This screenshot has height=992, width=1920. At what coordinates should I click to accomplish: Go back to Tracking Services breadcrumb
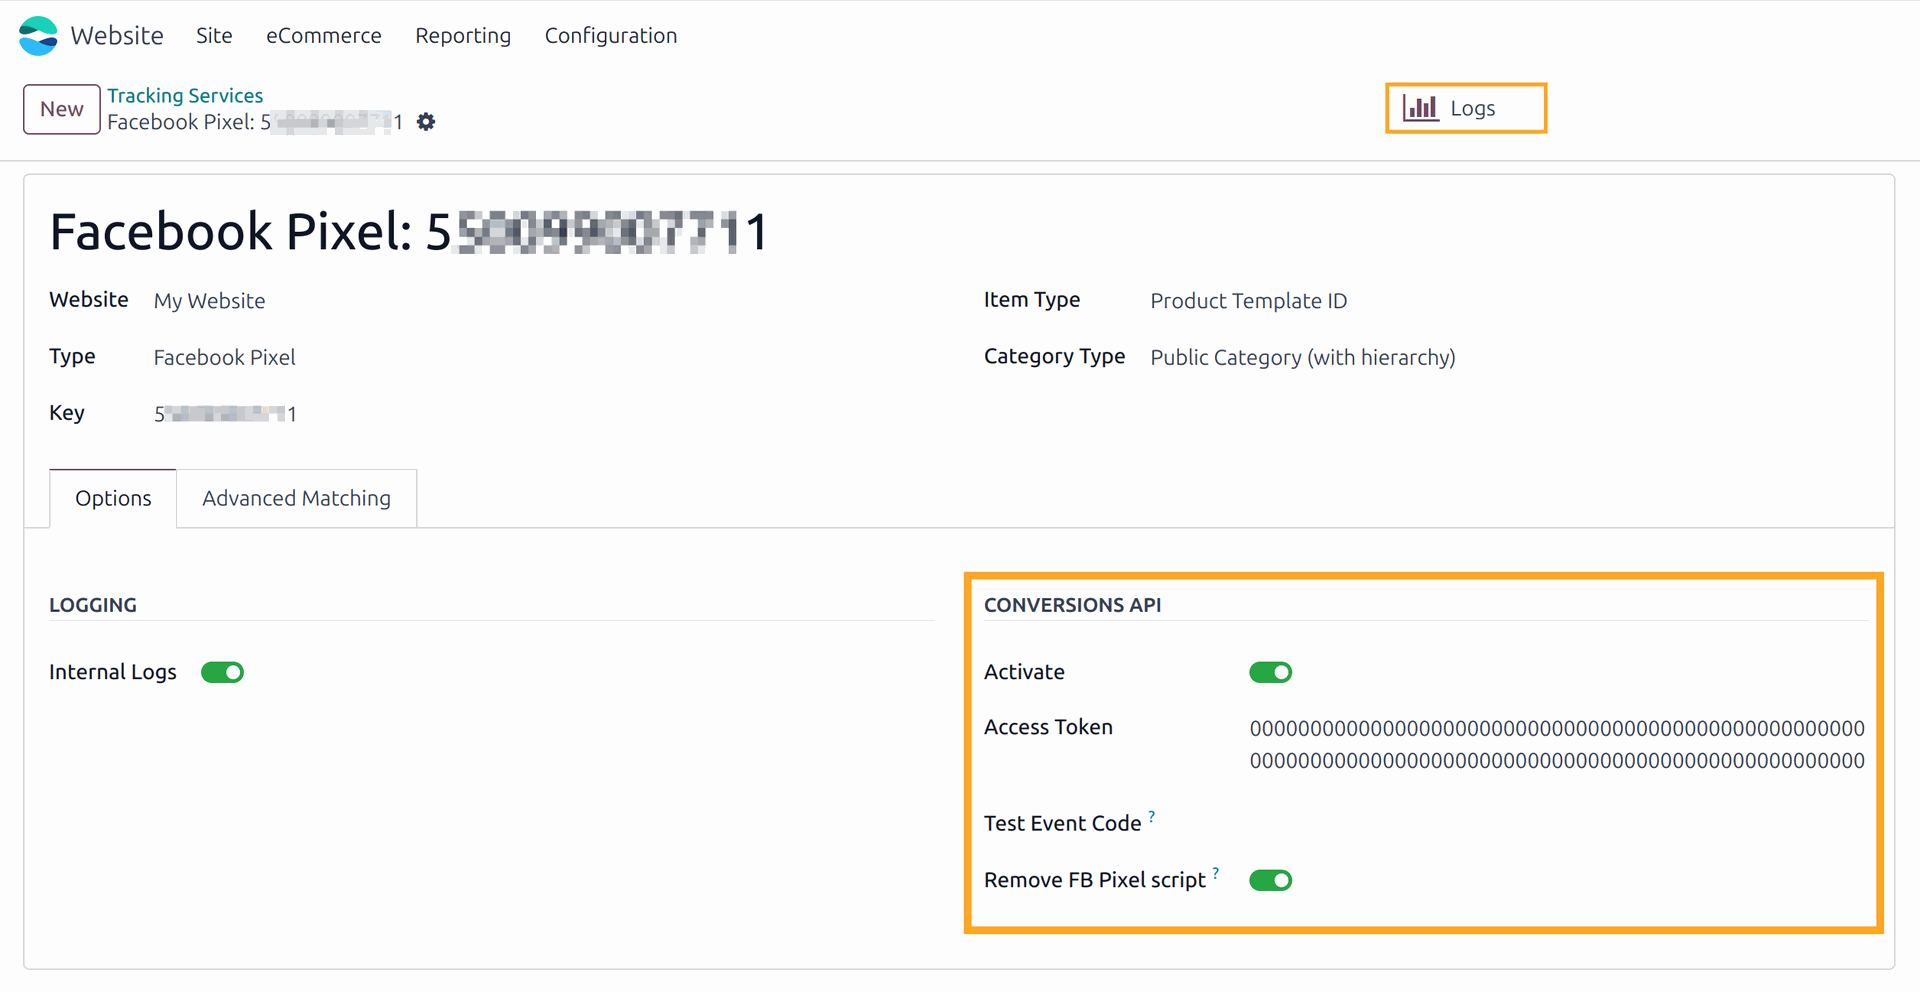coord(185,95)
